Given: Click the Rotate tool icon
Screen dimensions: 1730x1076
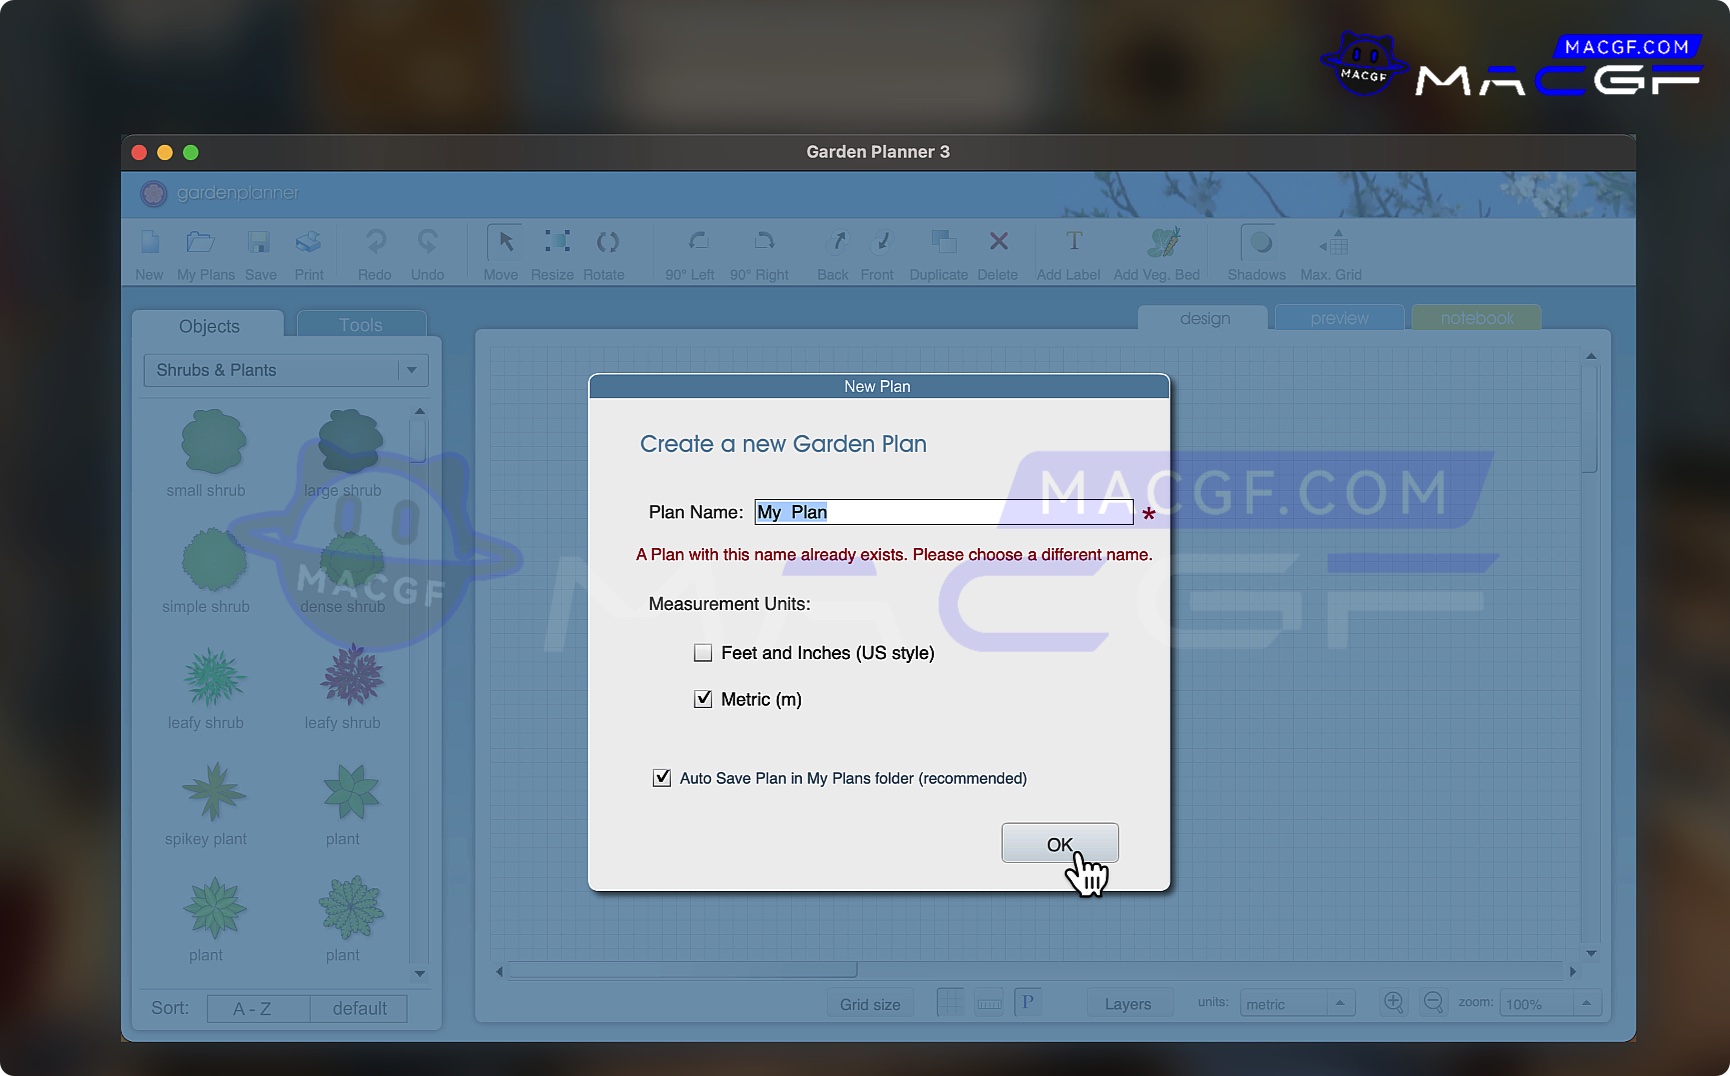Looking at the screenshot, I should pos(607,243).
